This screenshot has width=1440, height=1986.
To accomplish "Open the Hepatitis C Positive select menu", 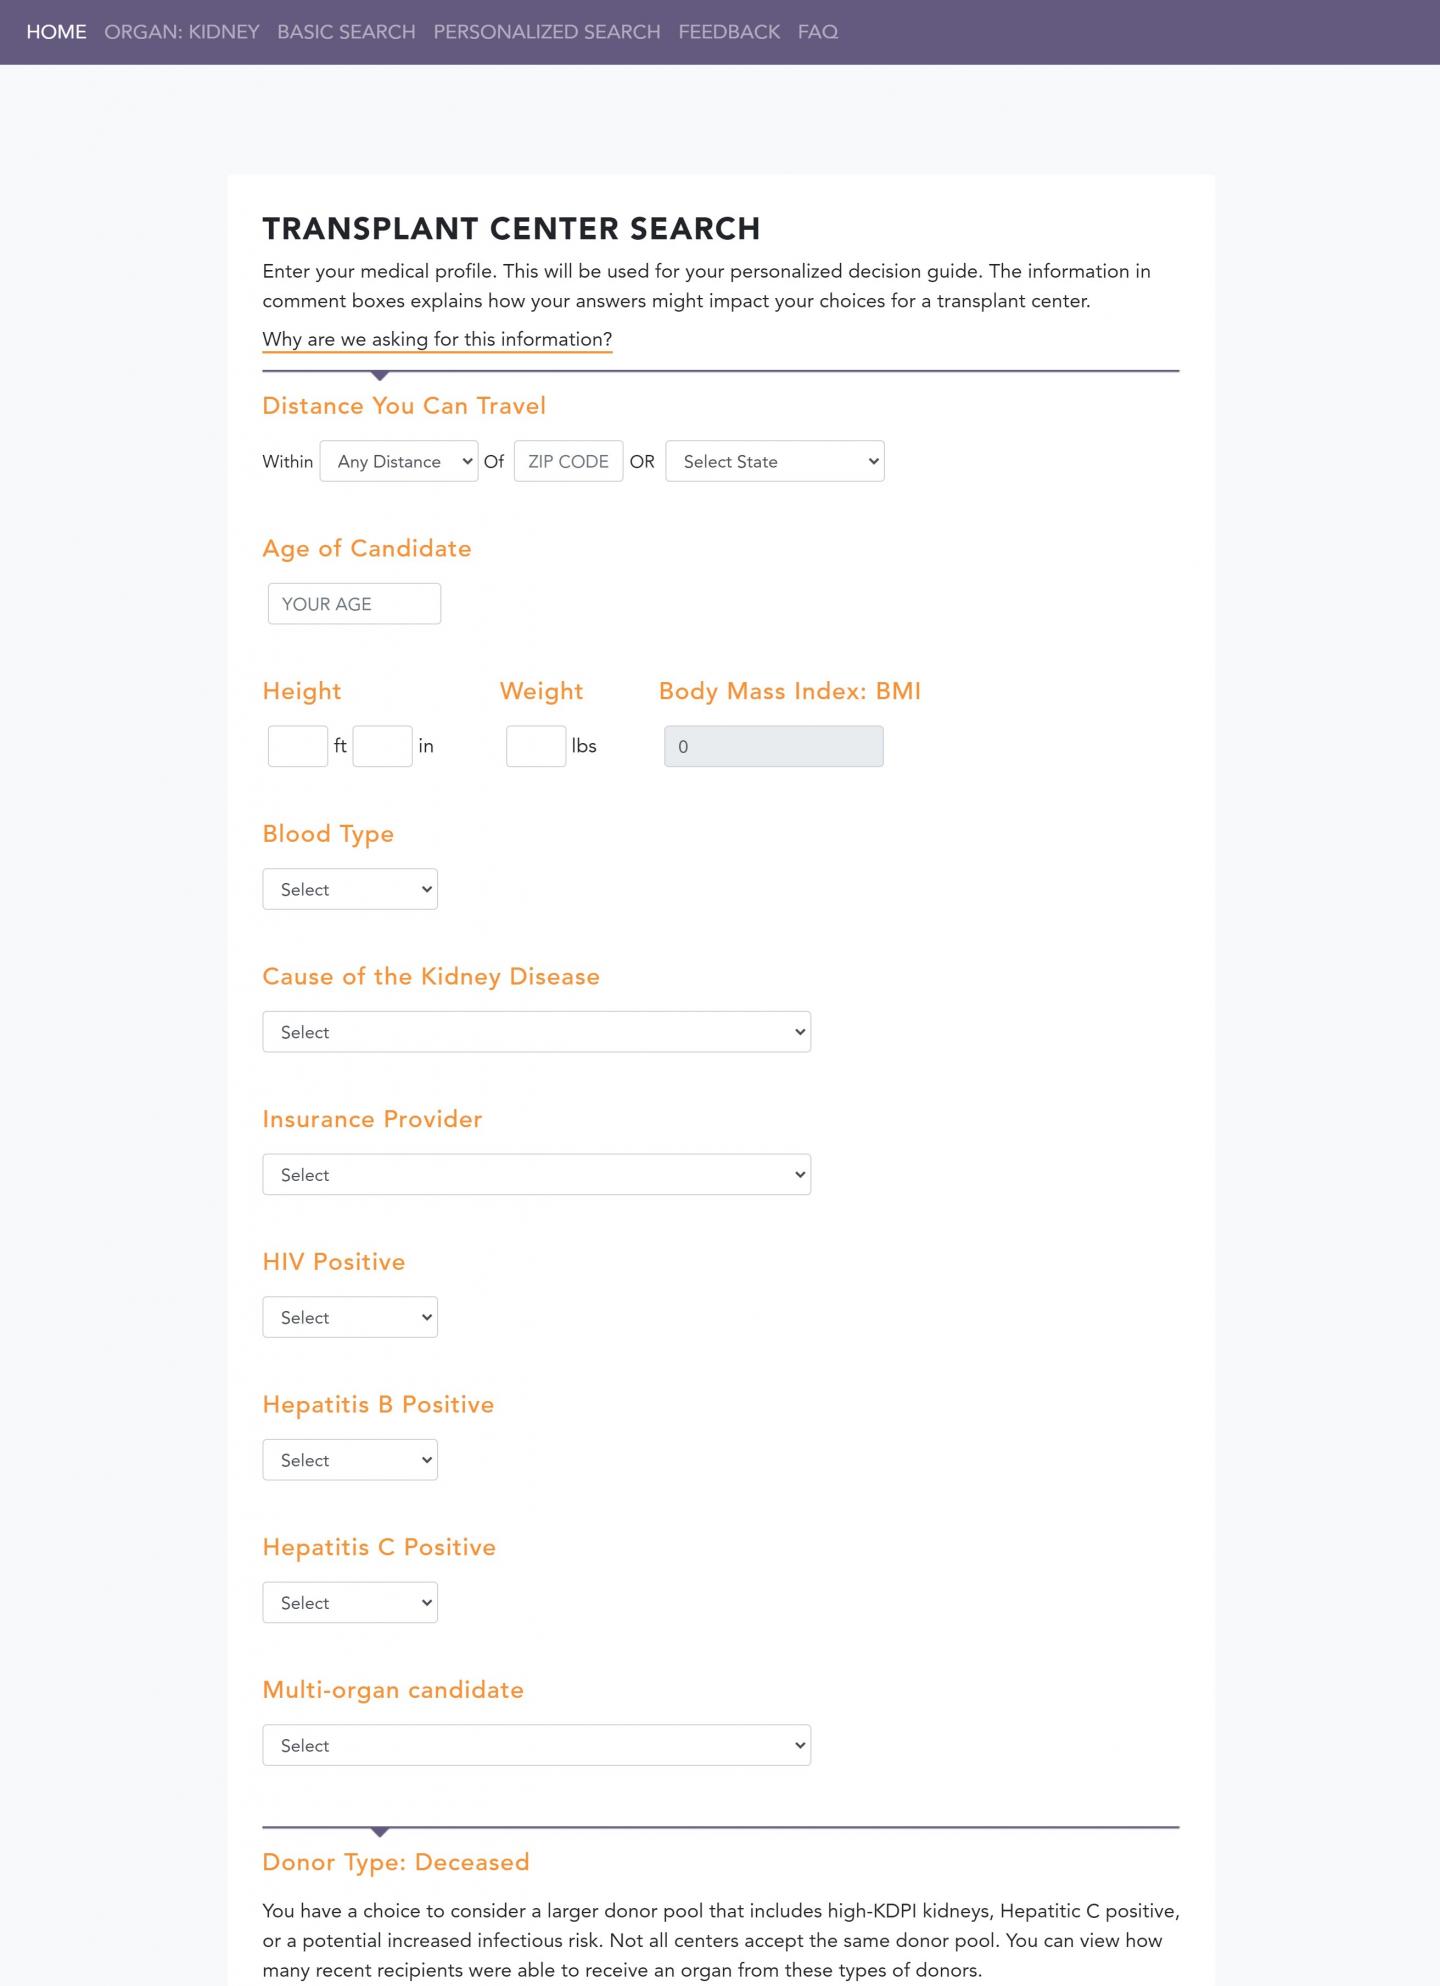I will 349,1602.
